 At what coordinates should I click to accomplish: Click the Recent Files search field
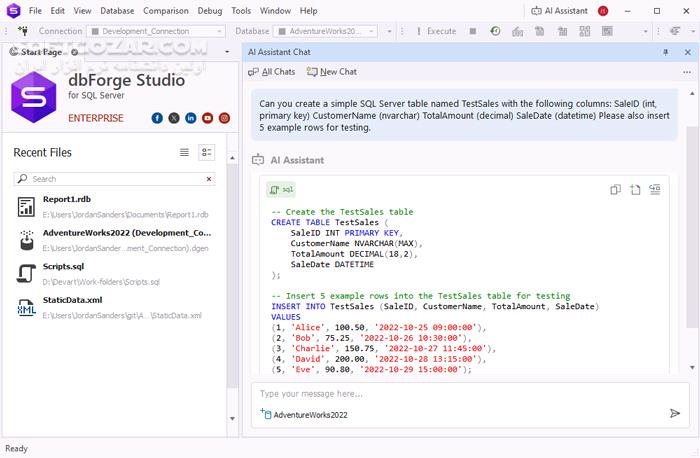[114, 179]
